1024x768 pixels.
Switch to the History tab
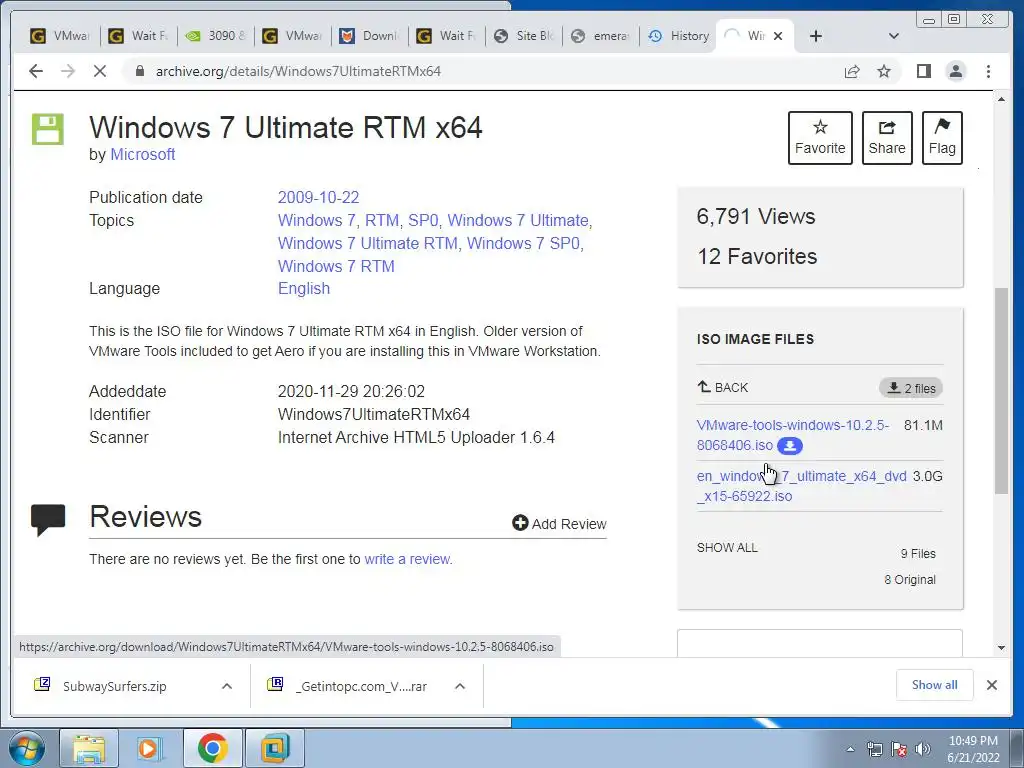679,36
